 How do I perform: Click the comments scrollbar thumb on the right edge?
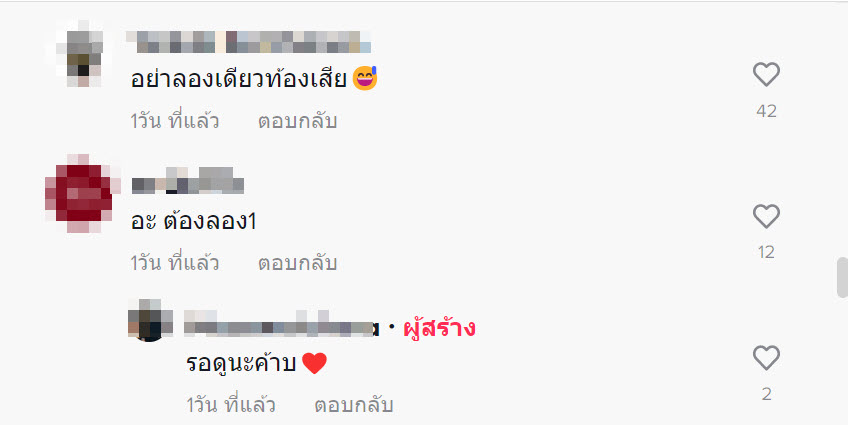click(x=843, y=277)
